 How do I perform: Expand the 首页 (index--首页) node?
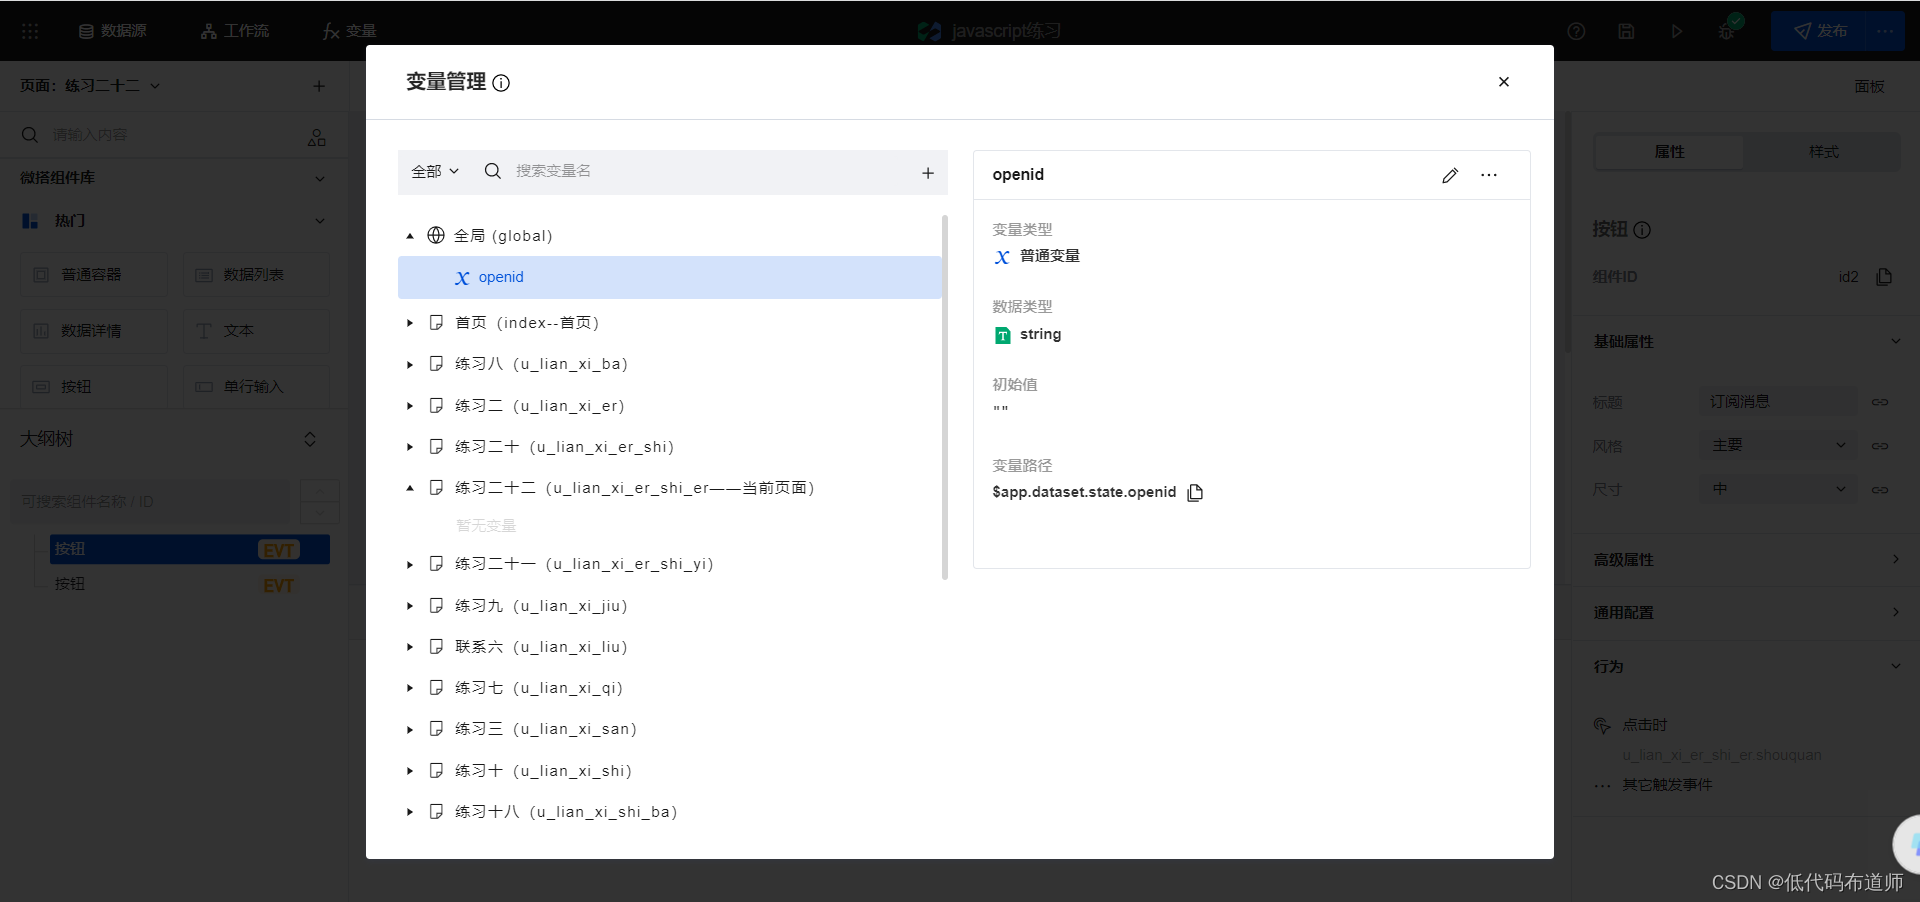click(x=410, y=323)
